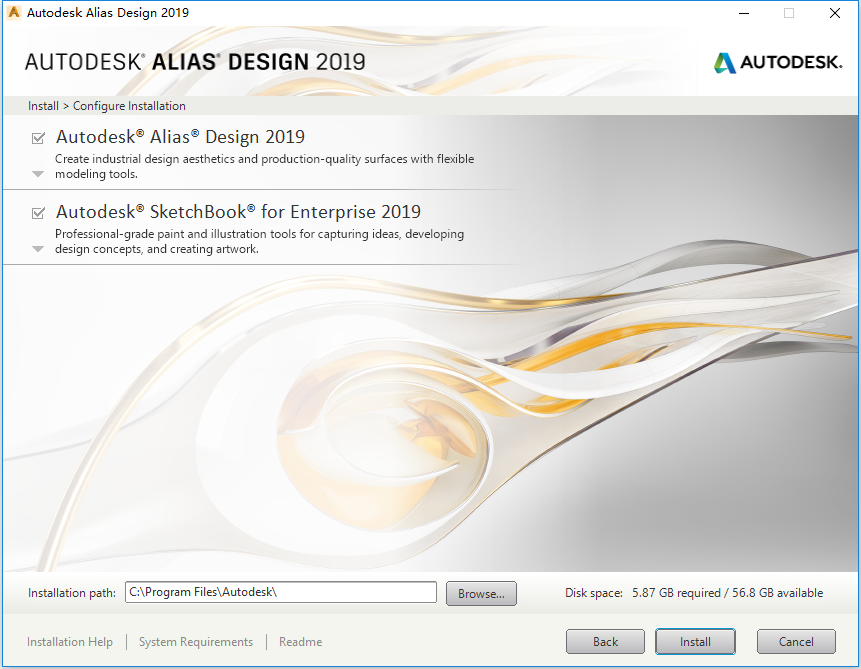Click 'Create industrial design aesthetics' description
The height and width of the screenshot is (669, 861).
[264, 166]
